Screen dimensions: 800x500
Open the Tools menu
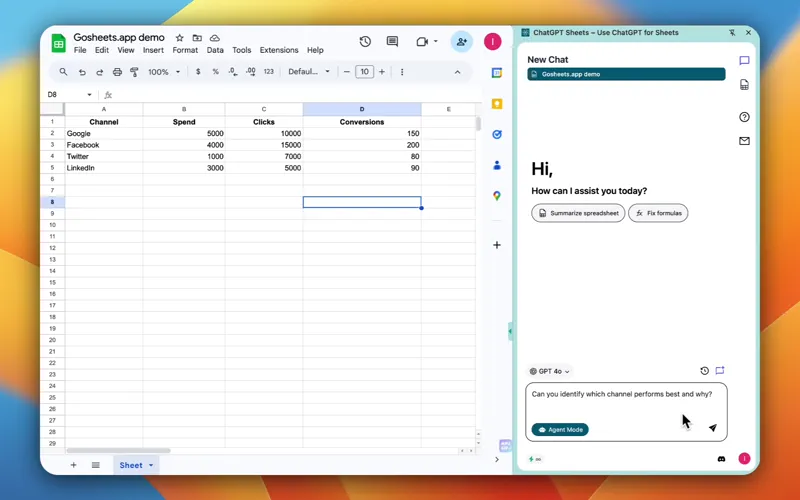coord(241,50)
